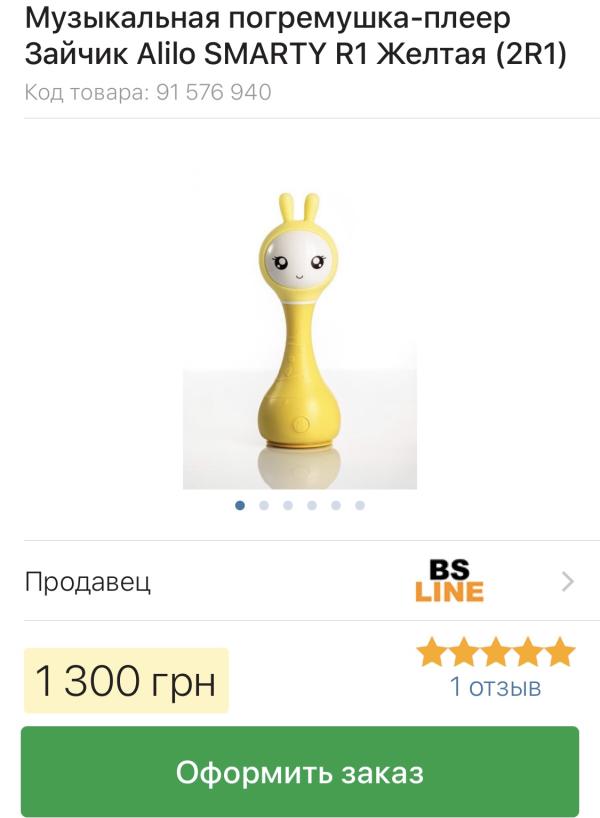Open the Продавец seller row
Image resolution: width=600 pixels, height=818 pixels.
pos(300,581)
